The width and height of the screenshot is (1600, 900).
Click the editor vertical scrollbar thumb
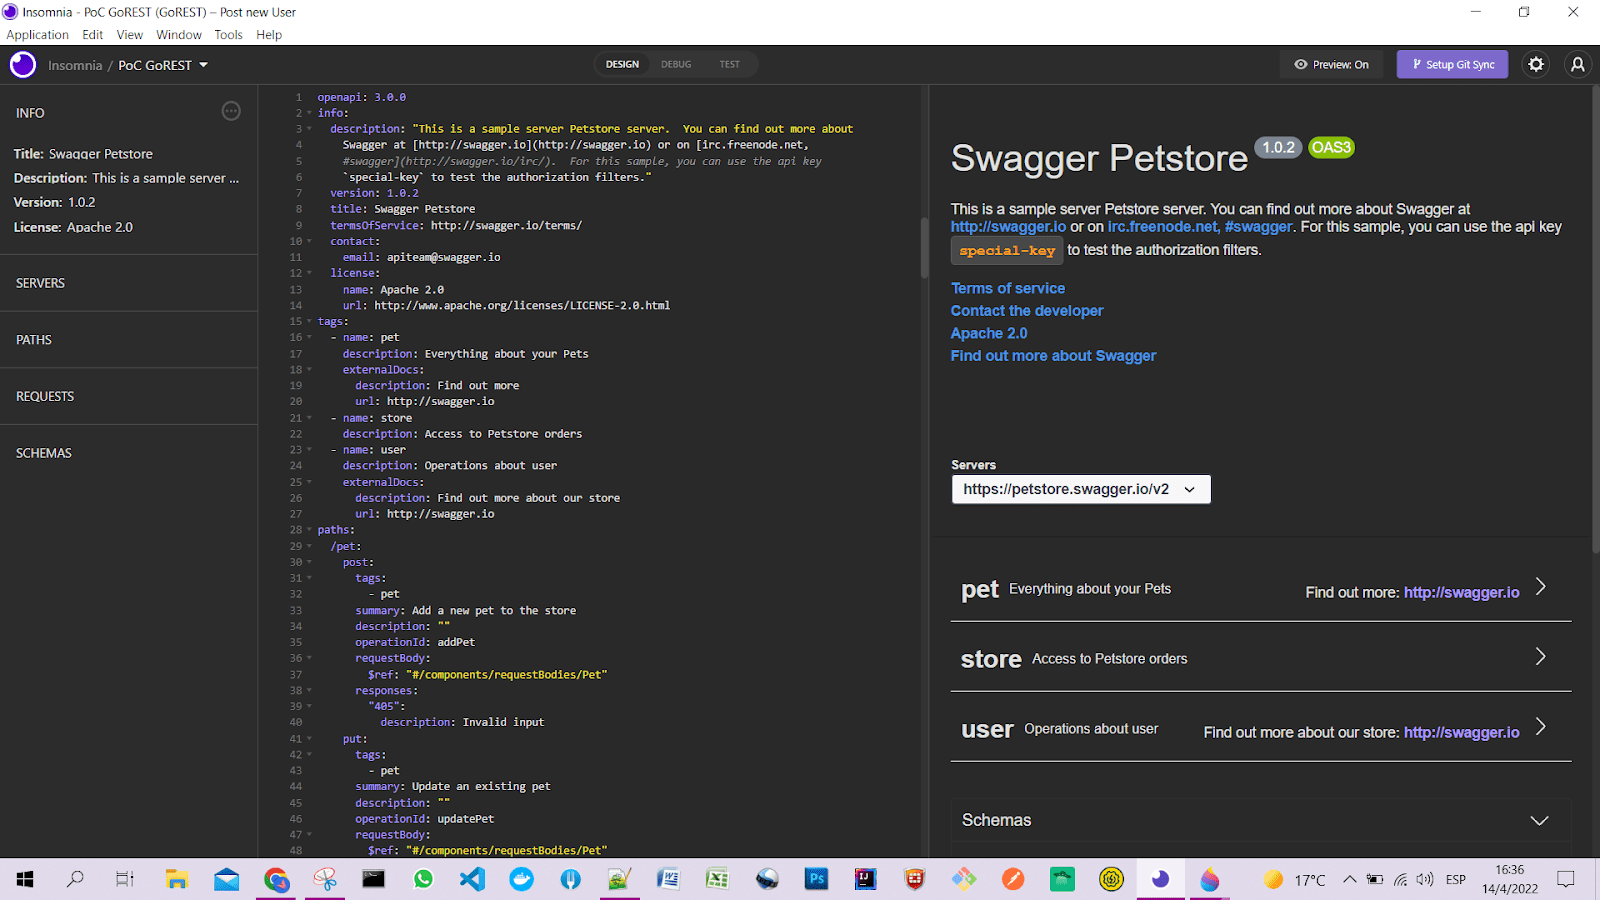click(924, 246)
